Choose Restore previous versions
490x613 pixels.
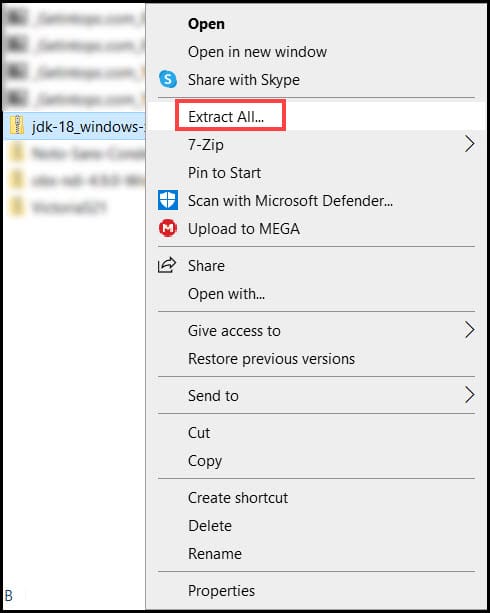tap(271, 359)
